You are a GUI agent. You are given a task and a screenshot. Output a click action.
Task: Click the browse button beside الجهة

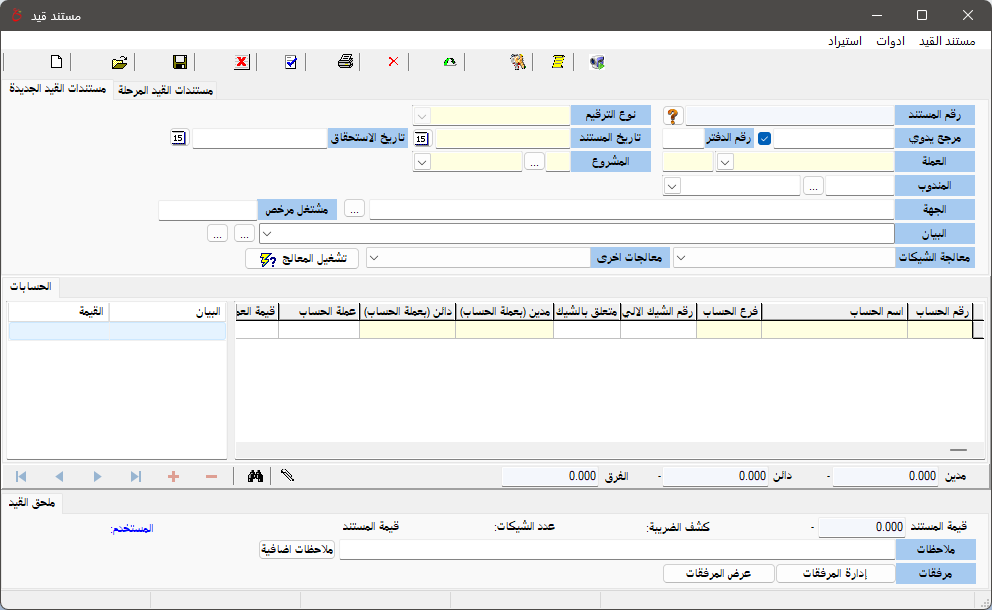point(354,209)
